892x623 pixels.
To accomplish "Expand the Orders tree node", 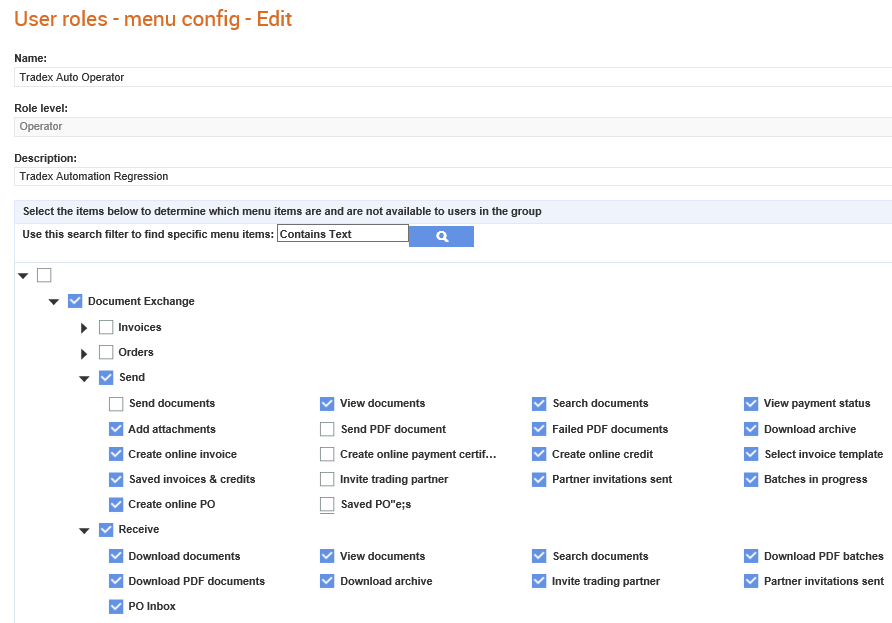I will (x=84, y=353).
